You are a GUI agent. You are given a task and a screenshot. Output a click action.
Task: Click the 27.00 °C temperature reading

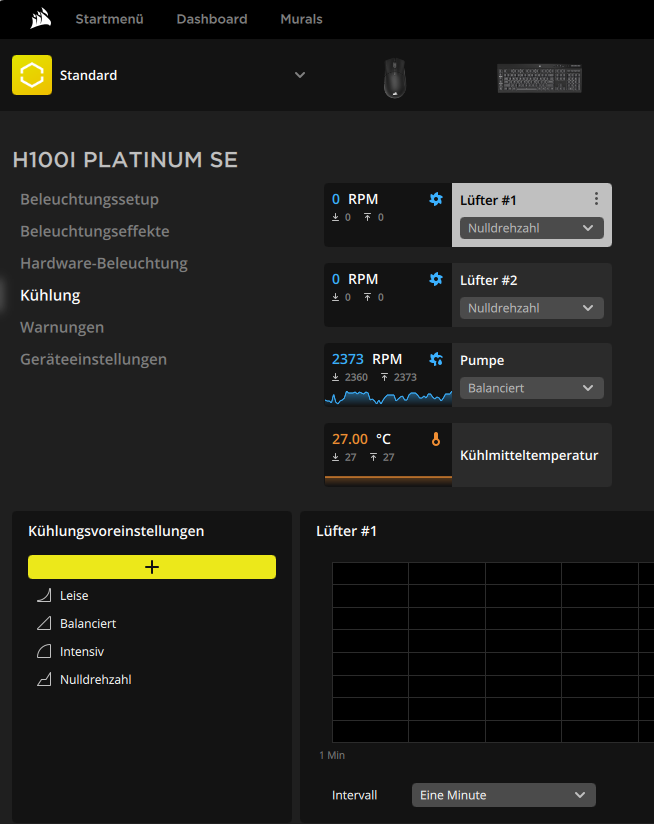coord(361,439)
